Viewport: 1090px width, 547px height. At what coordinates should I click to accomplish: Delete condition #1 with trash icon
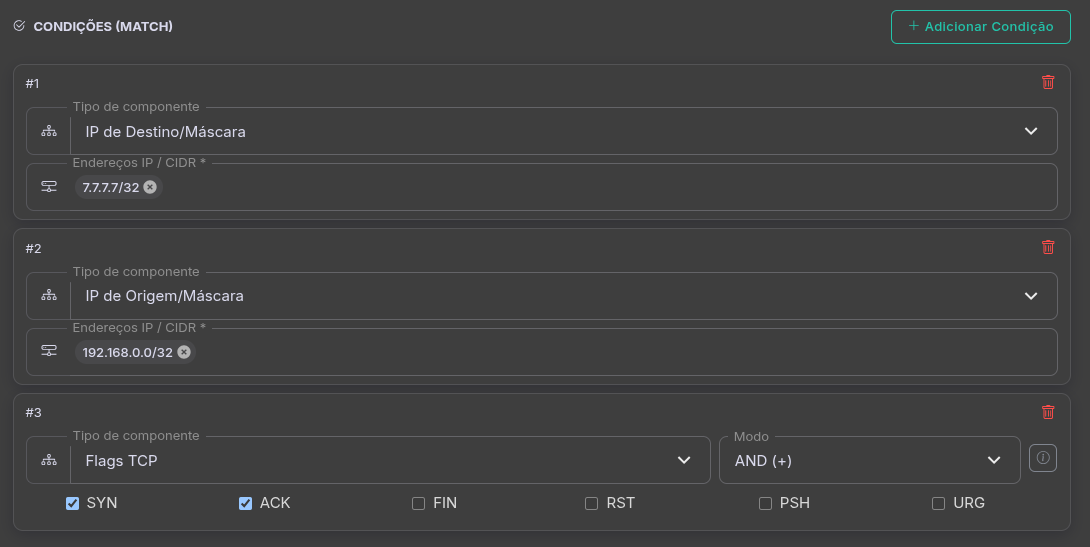[x=1048, y=83]
